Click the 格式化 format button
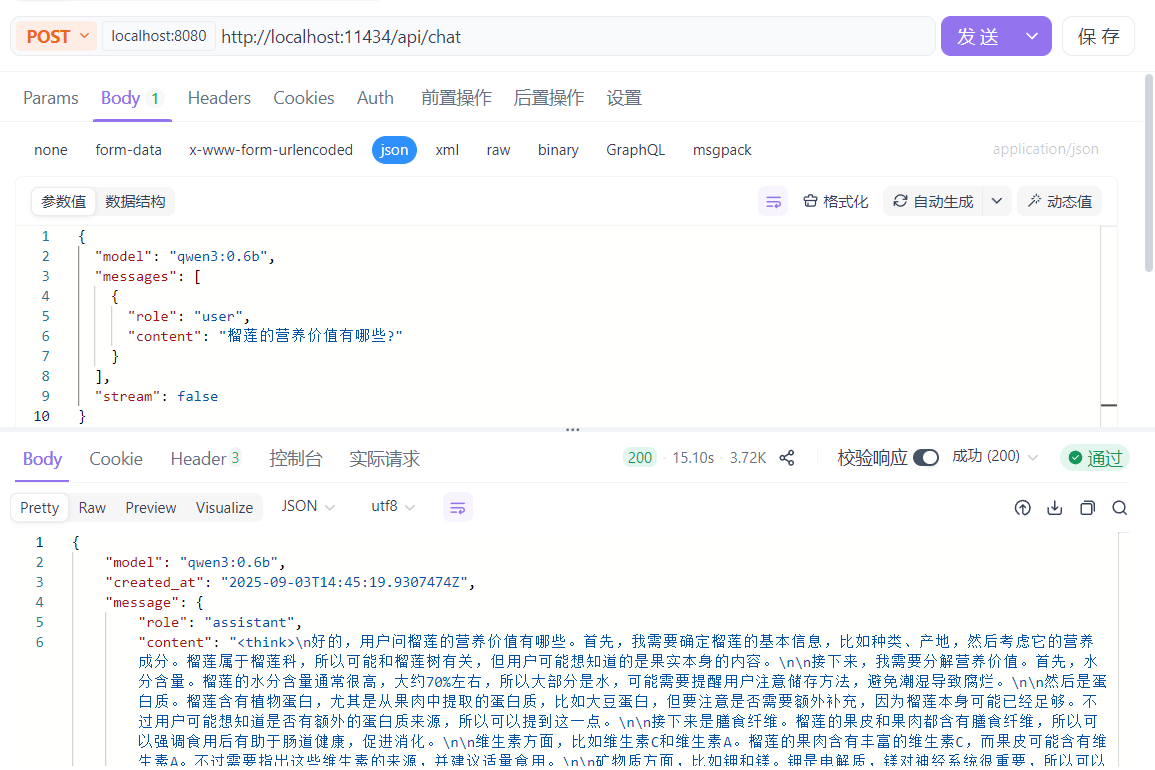Screen dimensions: 1155x770 pos(836,202)
